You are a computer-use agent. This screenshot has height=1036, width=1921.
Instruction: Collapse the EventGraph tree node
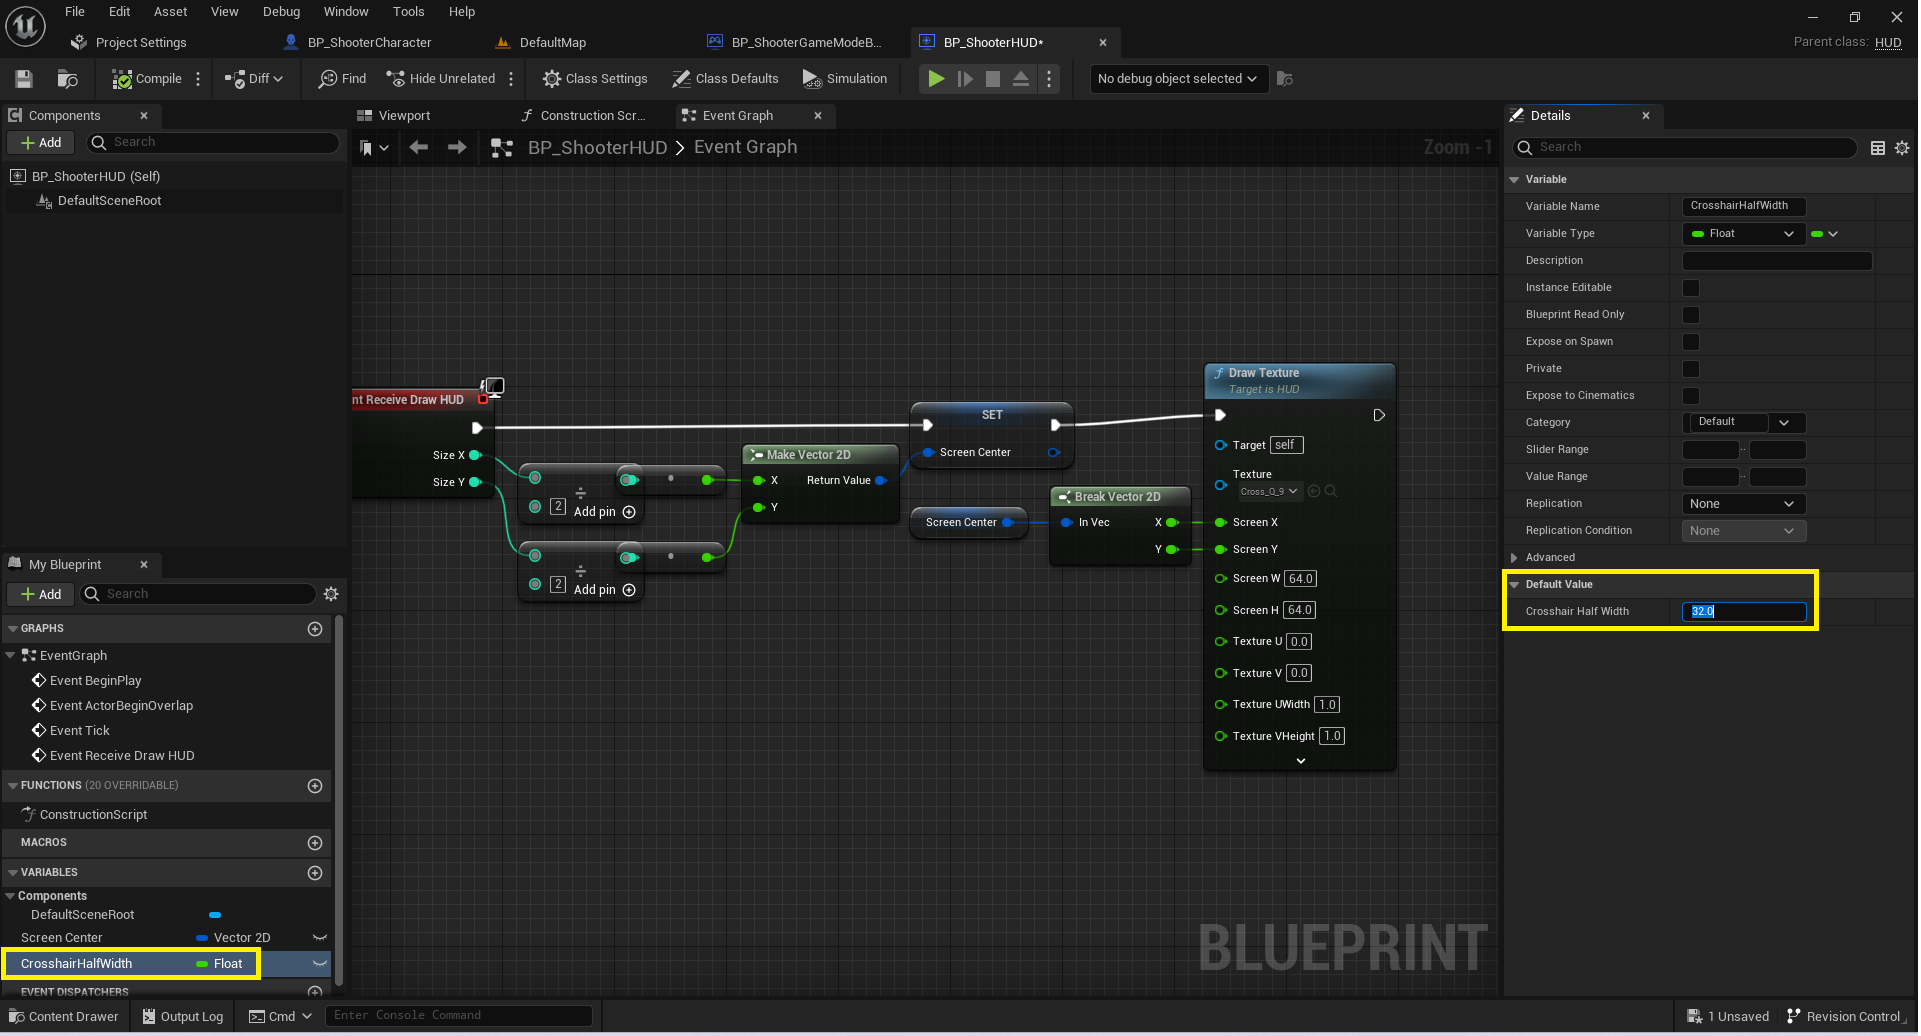coord(10,656)
